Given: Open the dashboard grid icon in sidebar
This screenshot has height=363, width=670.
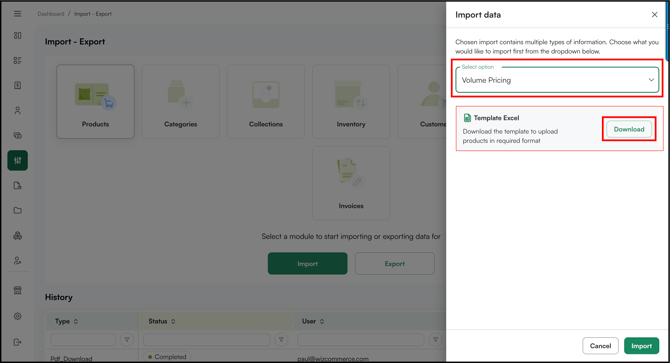Looking at the screenshot, I should click(18, 35).
